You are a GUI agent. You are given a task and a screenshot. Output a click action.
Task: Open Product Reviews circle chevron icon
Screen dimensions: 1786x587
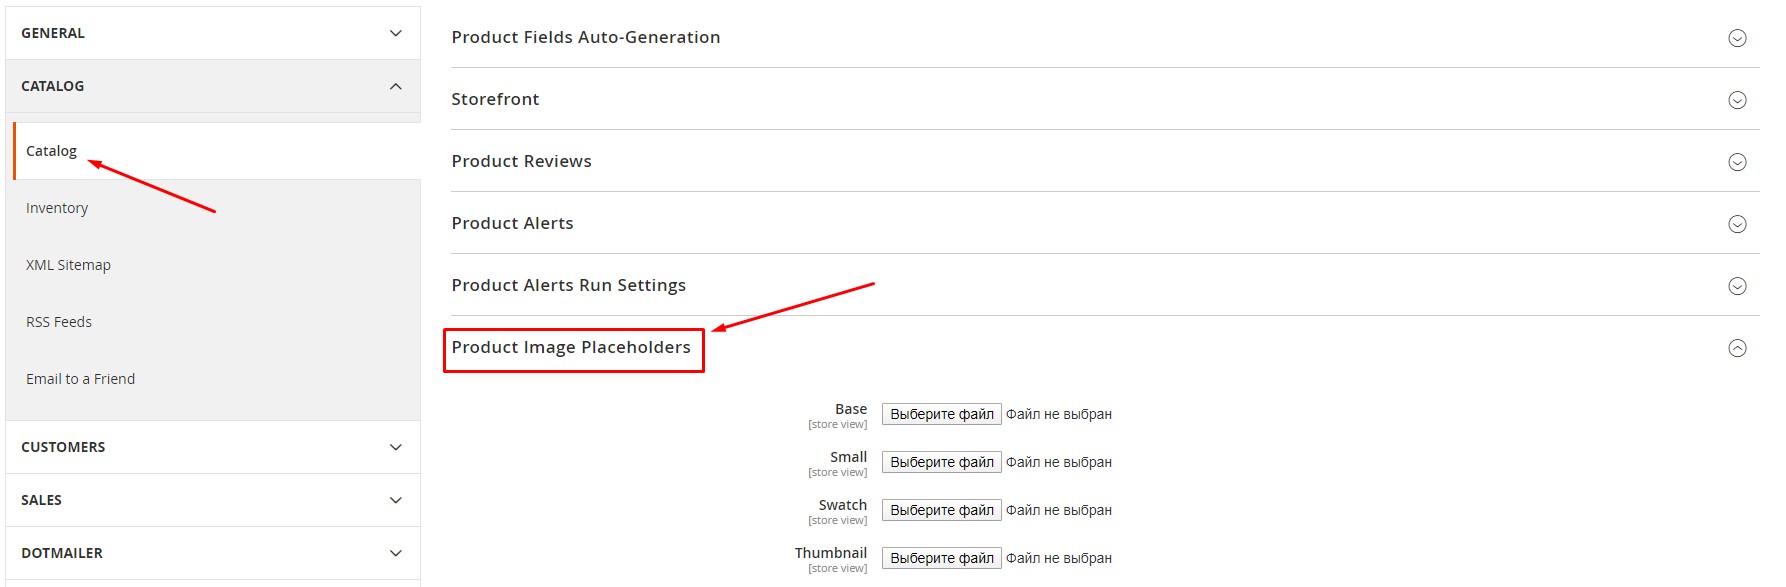tap(1737, 162)
